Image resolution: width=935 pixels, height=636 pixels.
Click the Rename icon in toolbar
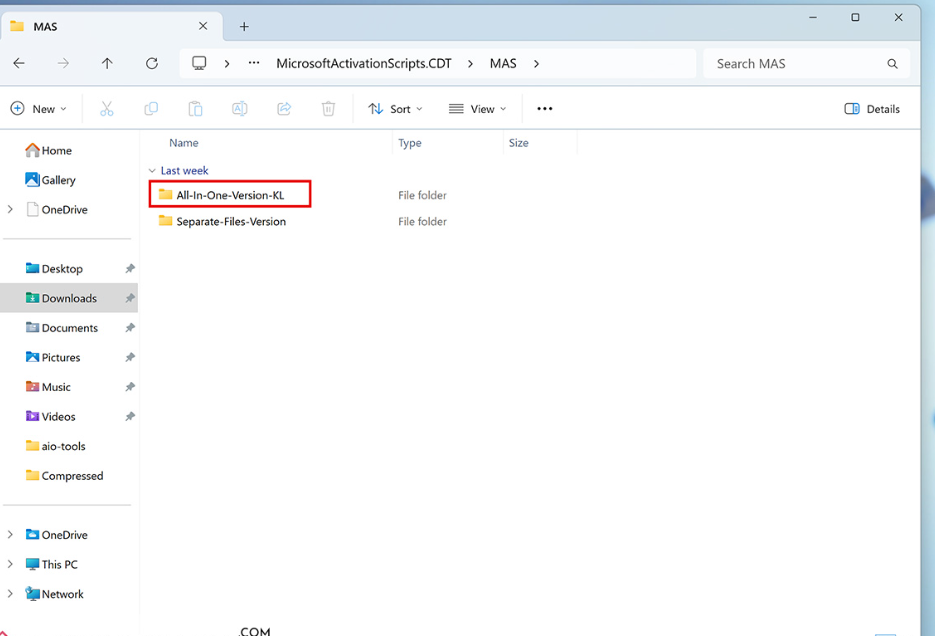pos(240,109)
